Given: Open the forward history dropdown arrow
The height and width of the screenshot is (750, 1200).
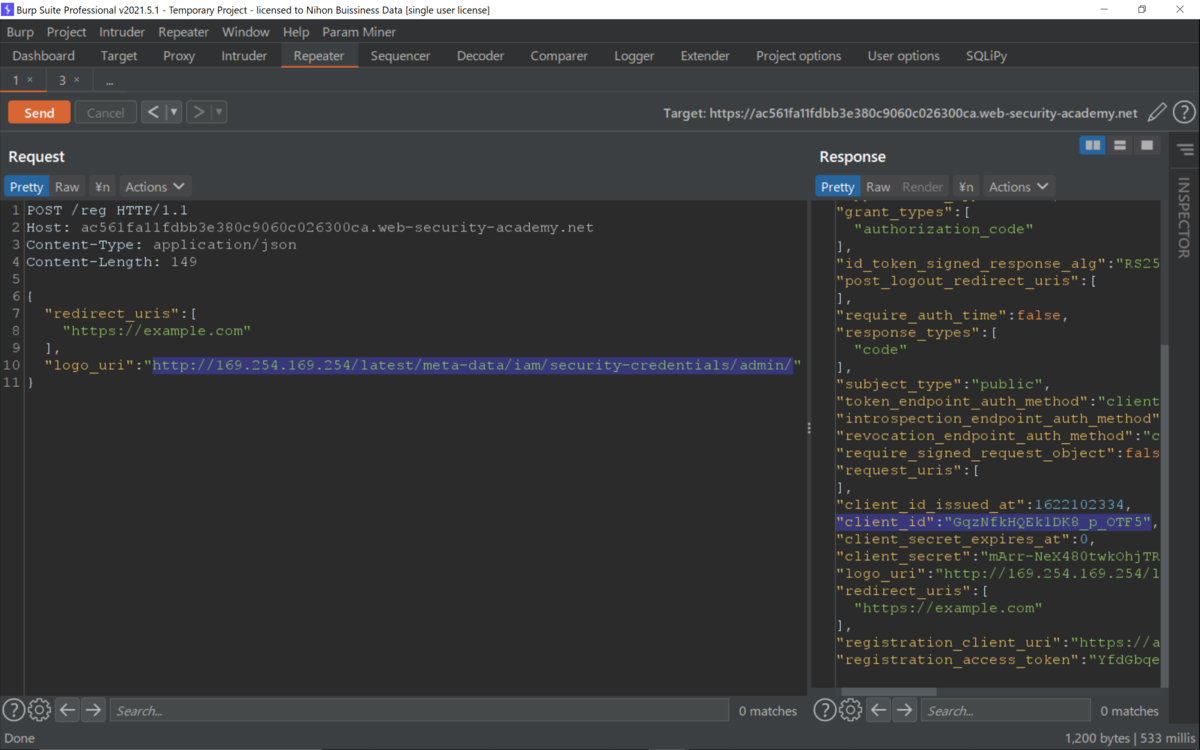Looking at the screenshot, I should coord(219,112).
